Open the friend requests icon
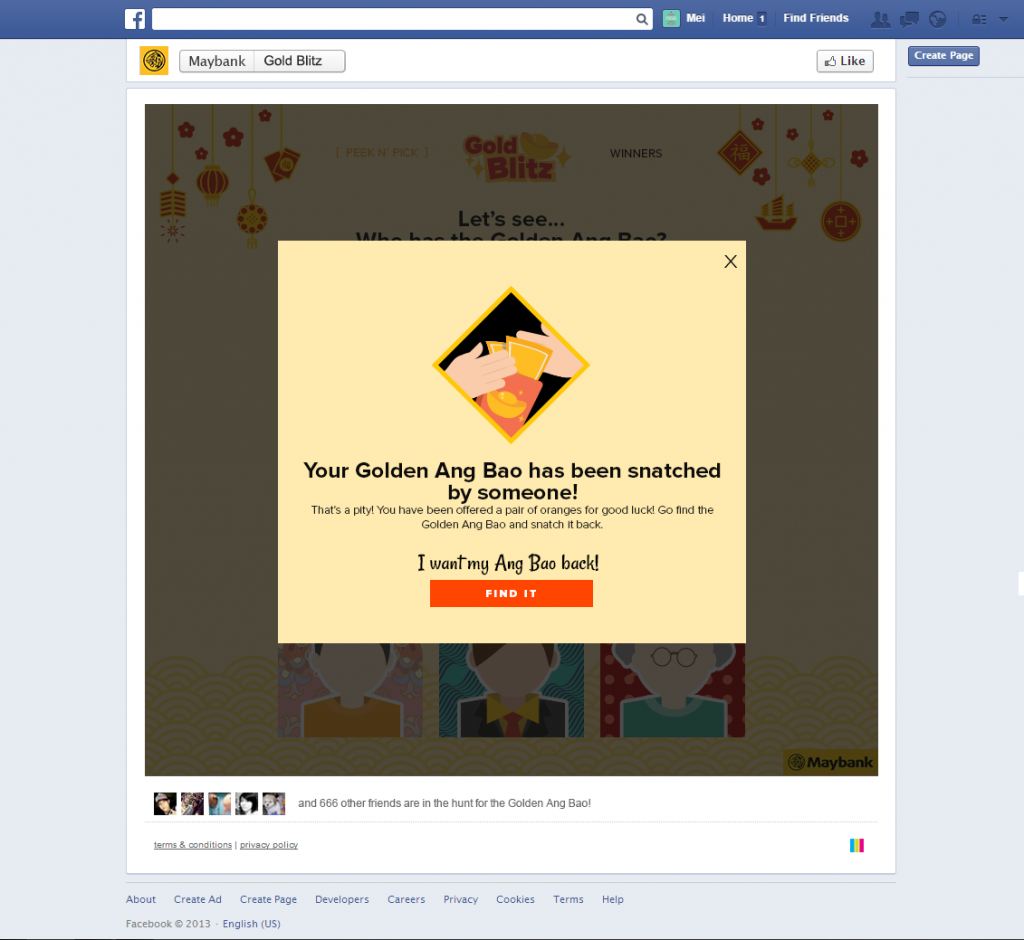 pyautogui.click(x=880, y=19)
